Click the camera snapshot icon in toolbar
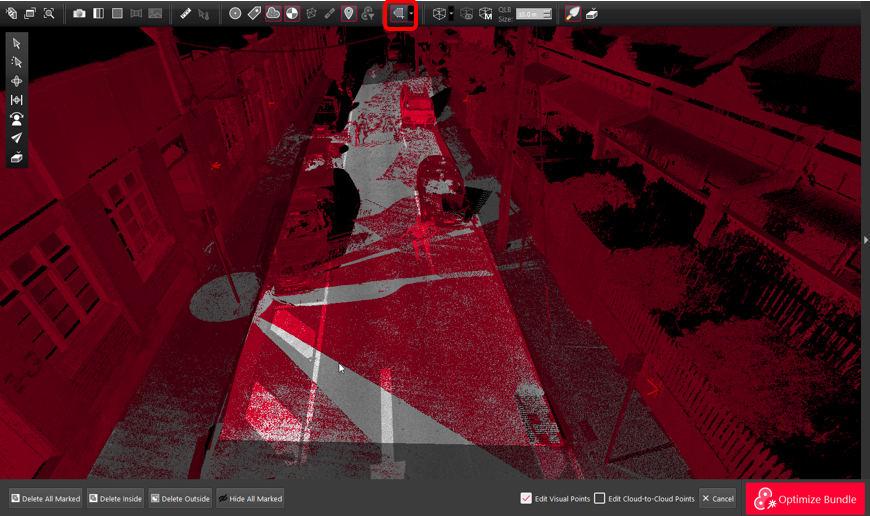The width and height of the screenshot is (870, 516). (x=79, y=14)
